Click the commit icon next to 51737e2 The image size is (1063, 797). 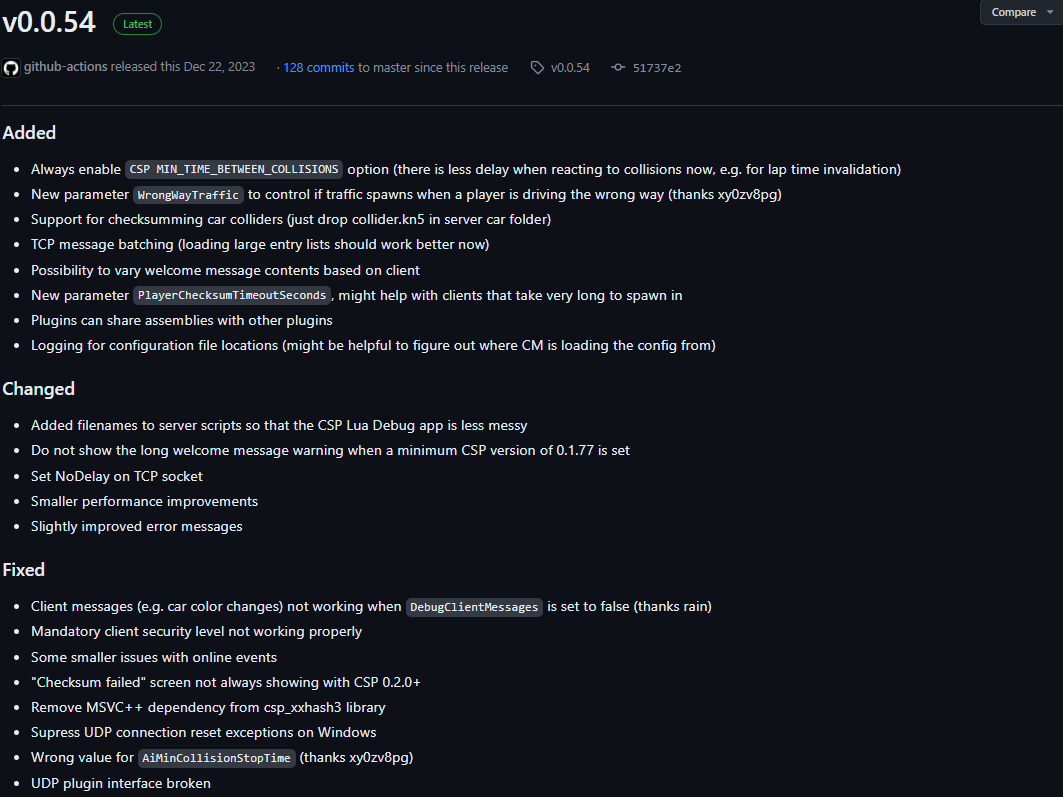(x=618, y=68)
